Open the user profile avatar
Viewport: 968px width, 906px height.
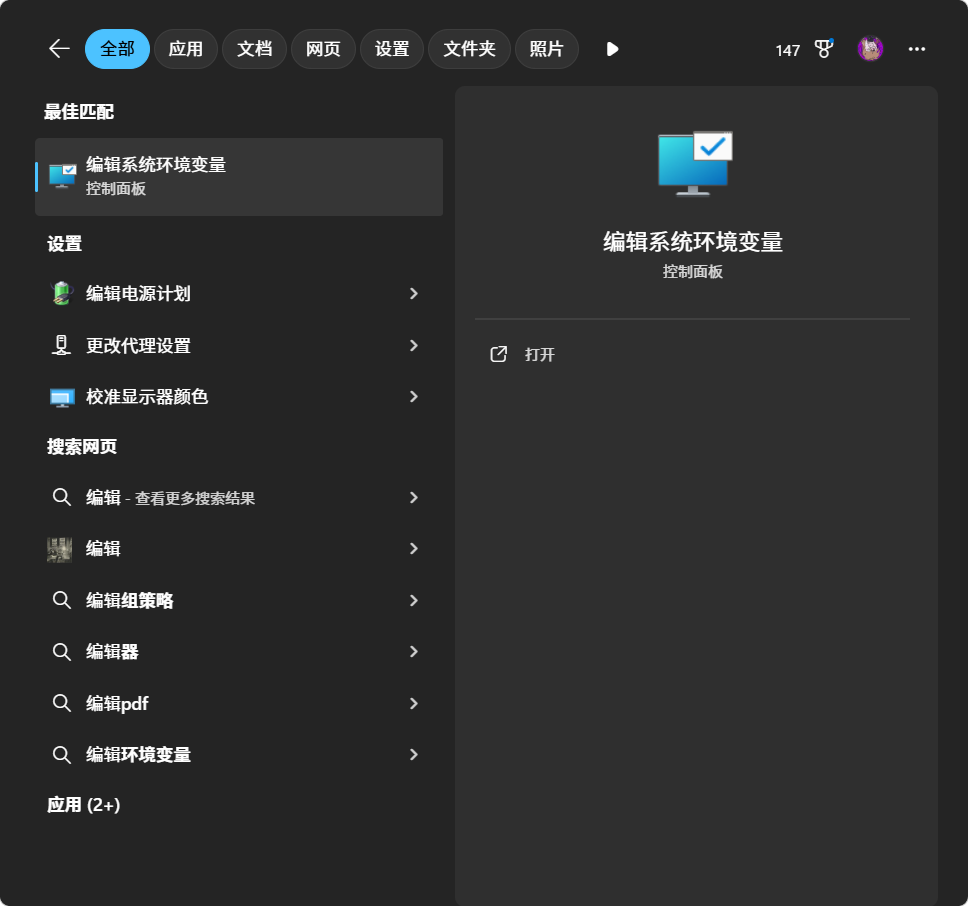pos(870,49)
